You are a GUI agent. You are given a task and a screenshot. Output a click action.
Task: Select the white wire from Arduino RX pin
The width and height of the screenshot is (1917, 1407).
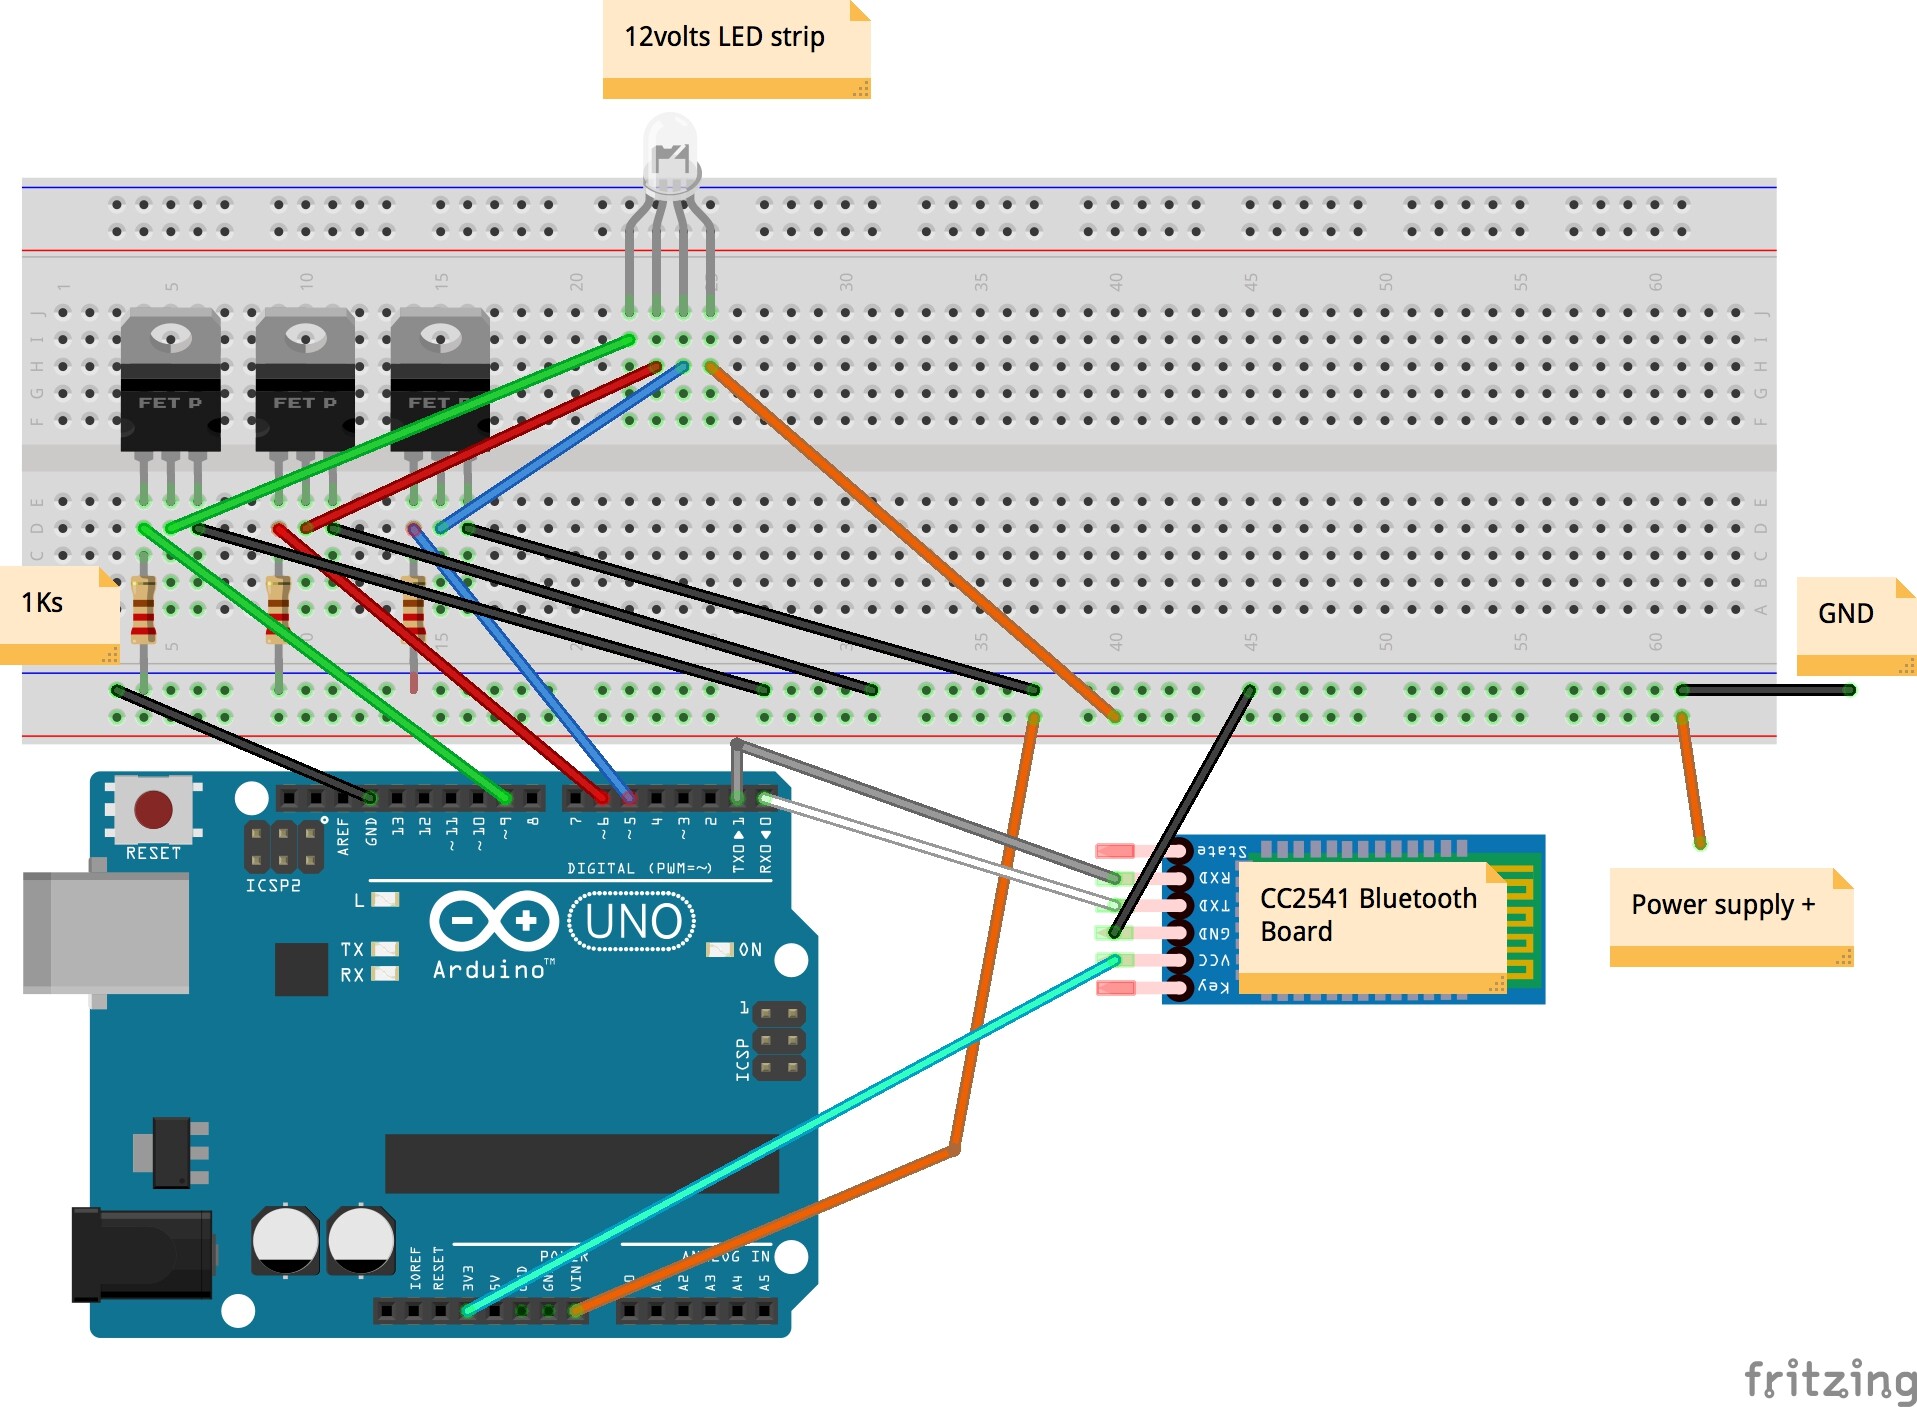(940, 851)
